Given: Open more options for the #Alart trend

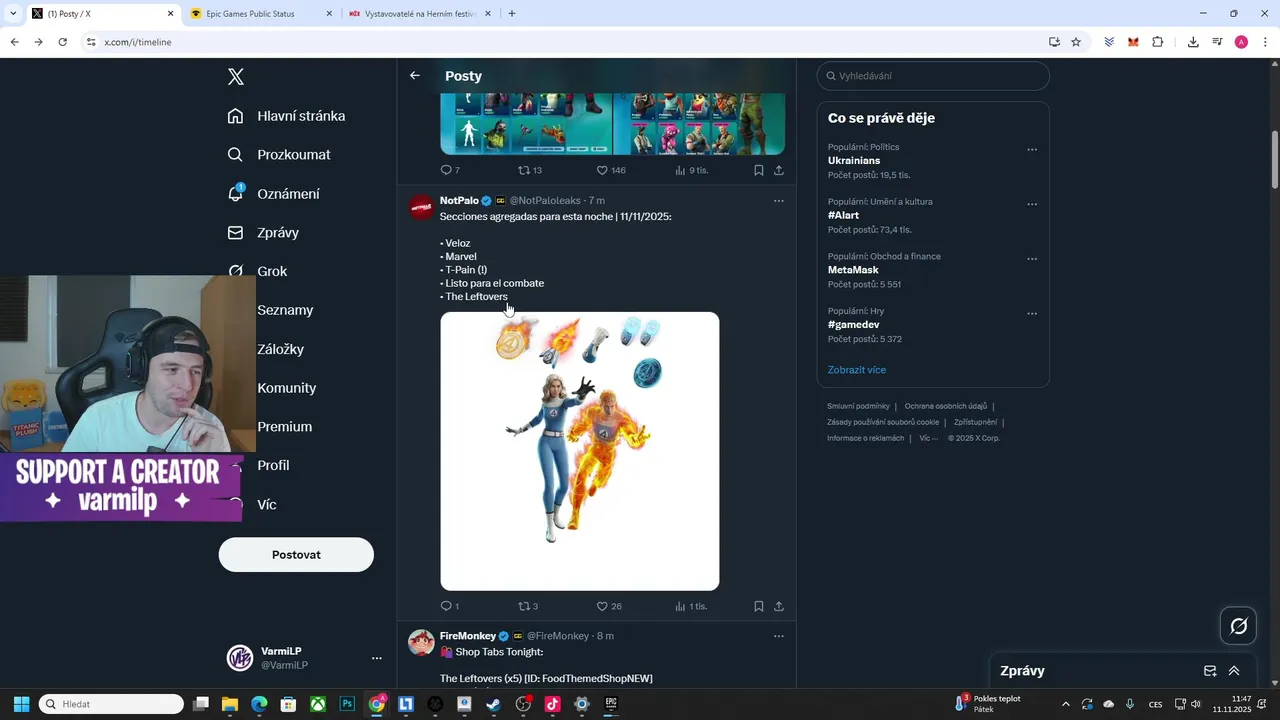Looking at the screenshot, I should point(1032,204).
